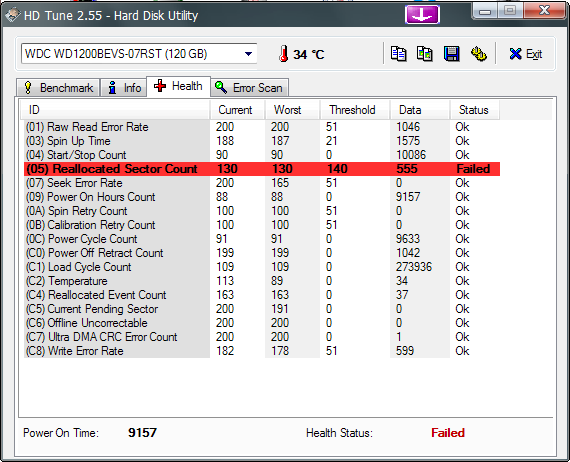Click the floppy disk save icon
This screenshot has height=462, width=570.
tap(451, 54)
